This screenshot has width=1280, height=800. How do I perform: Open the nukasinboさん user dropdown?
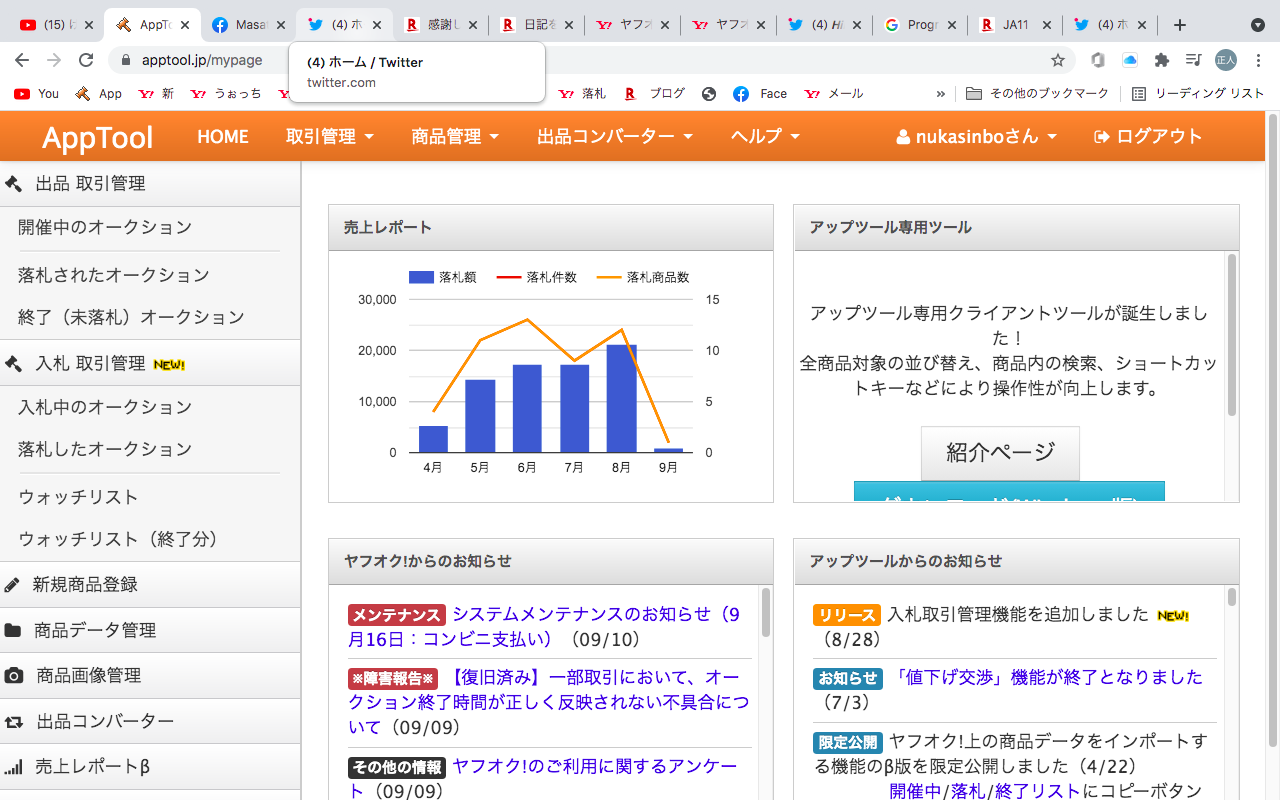pyautogui.click(x=977, y=136)
